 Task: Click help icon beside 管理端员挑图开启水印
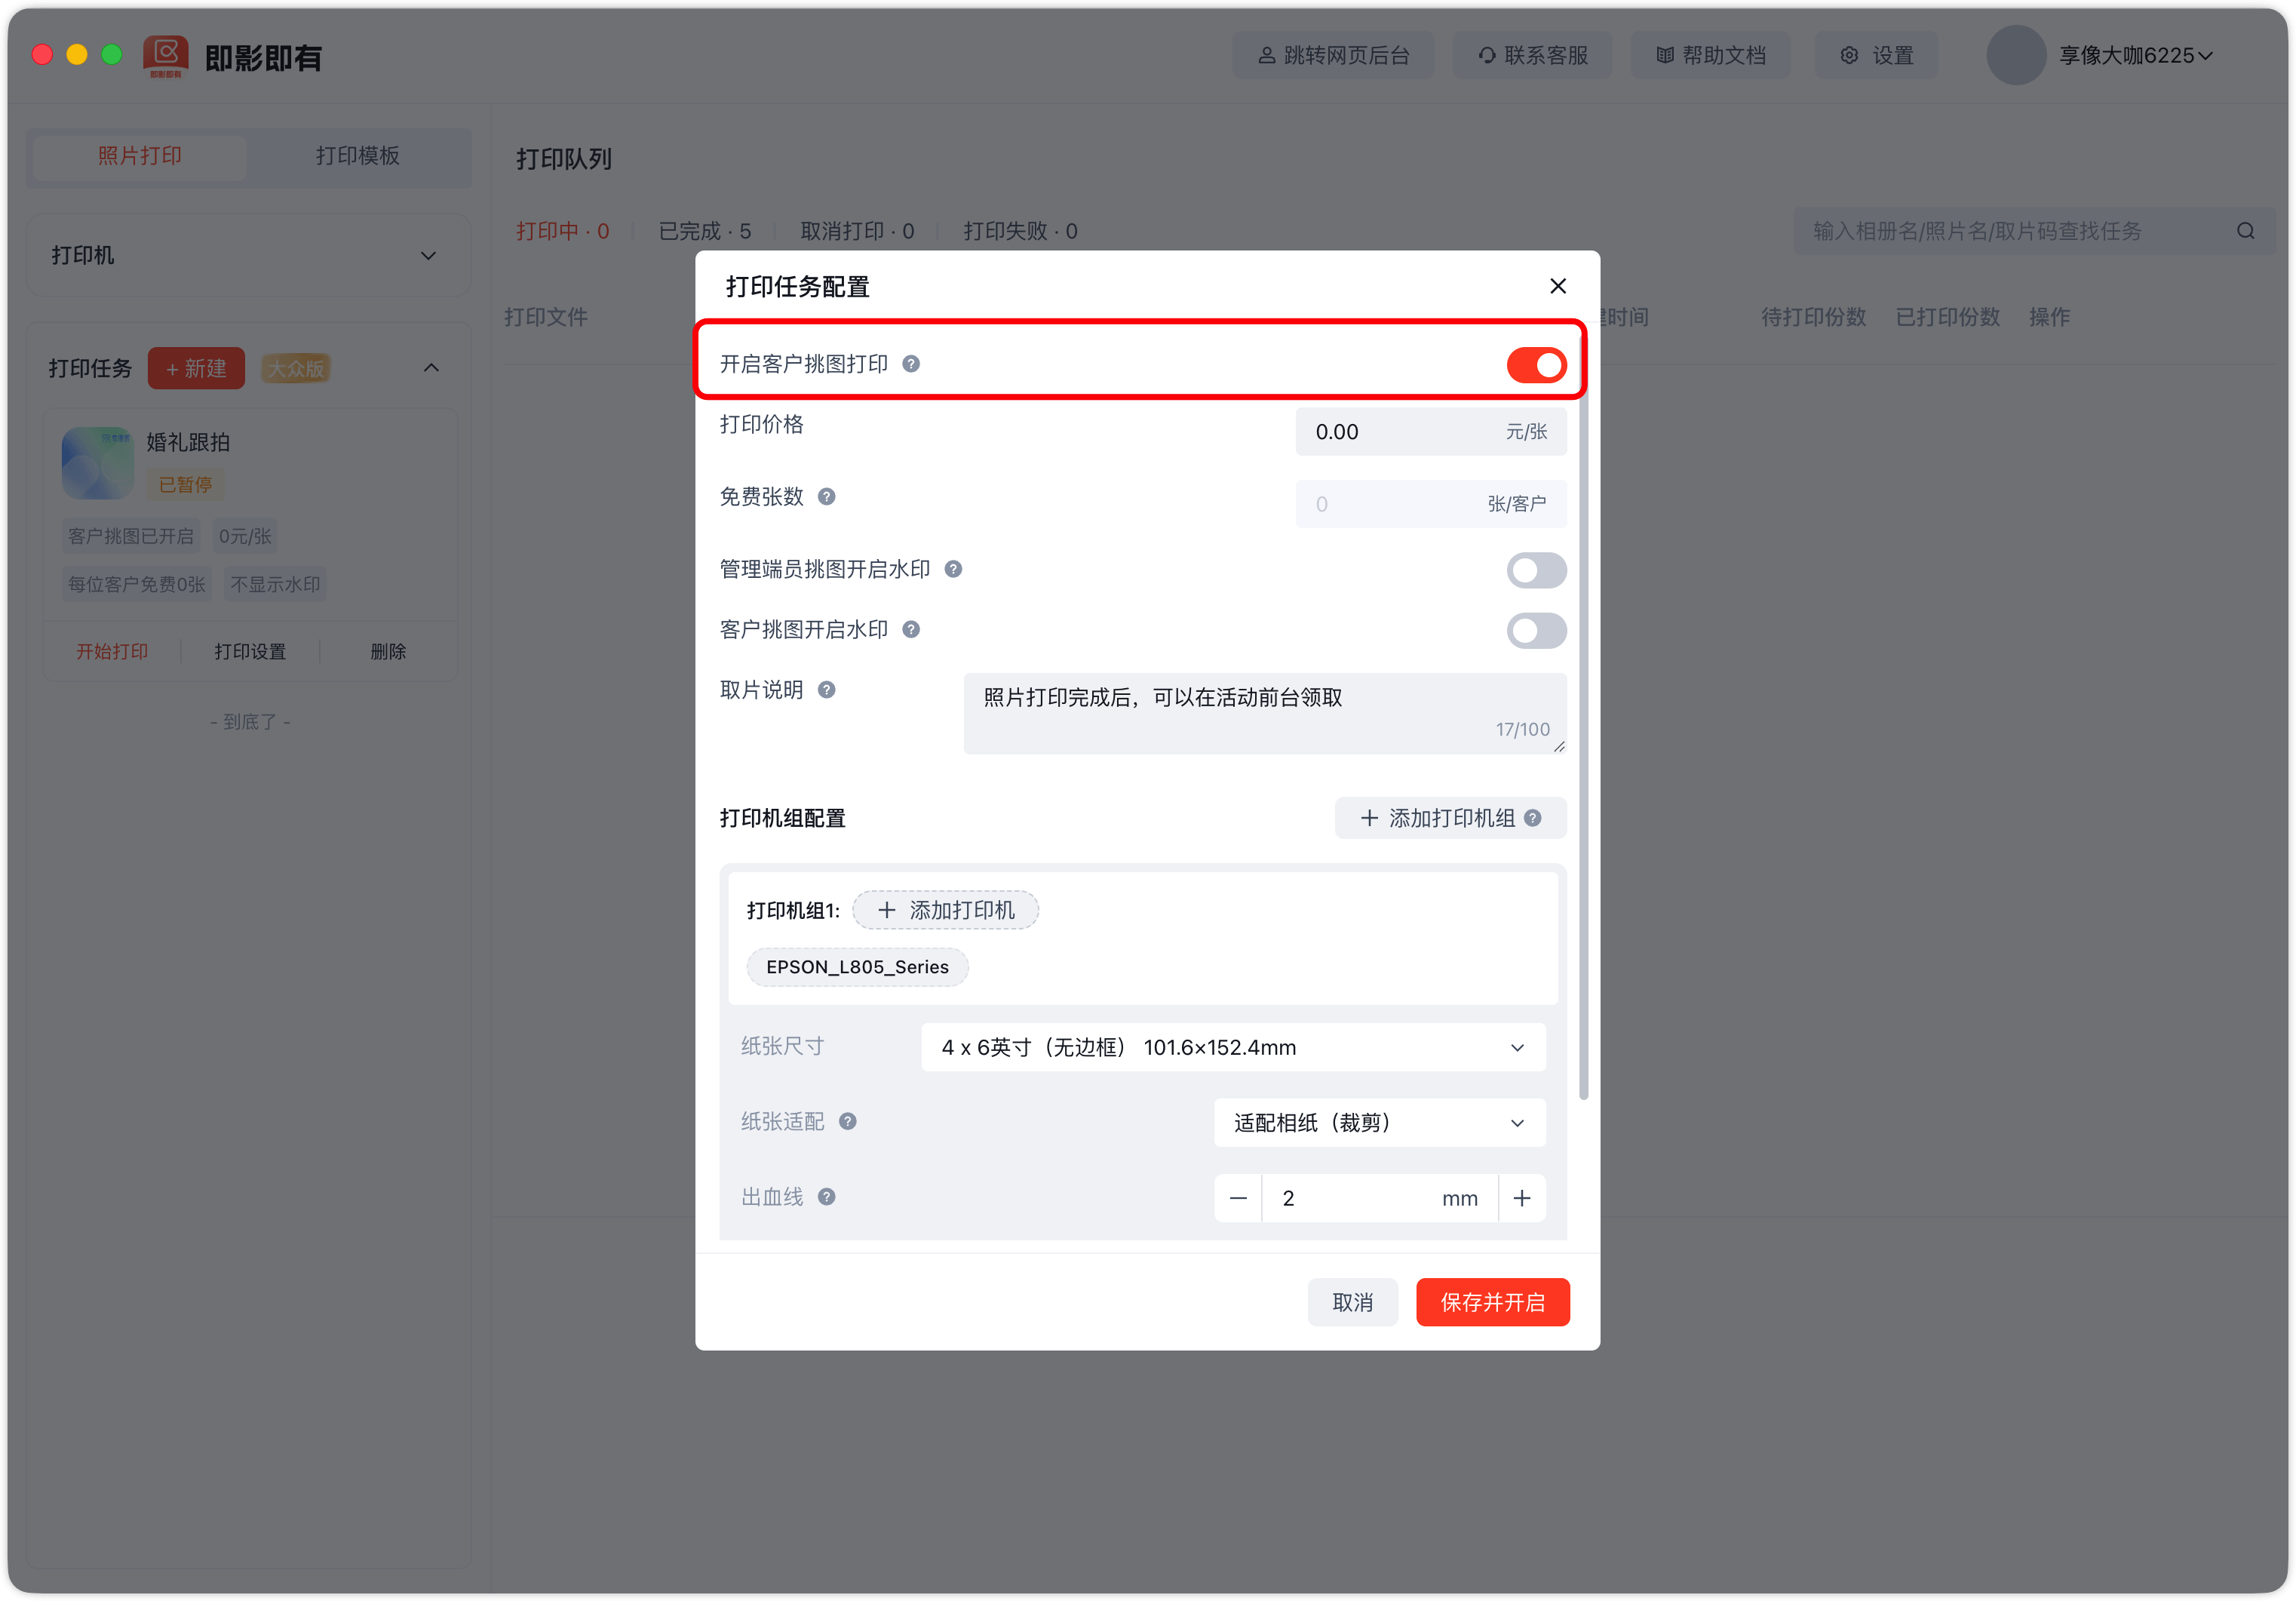(x=953, y=569)
